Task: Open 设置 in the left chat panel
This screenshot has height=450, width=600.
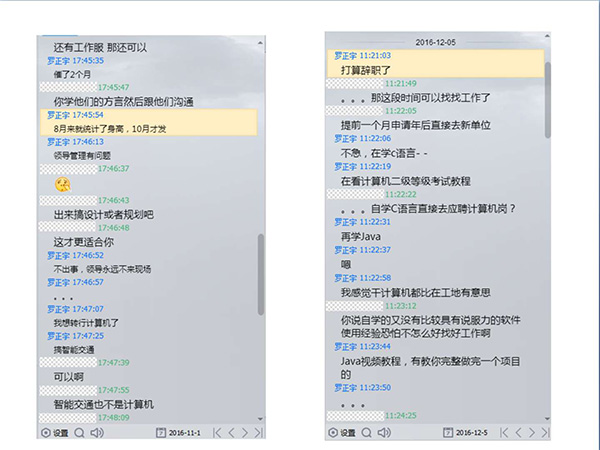Action: (x=55, y=433)
